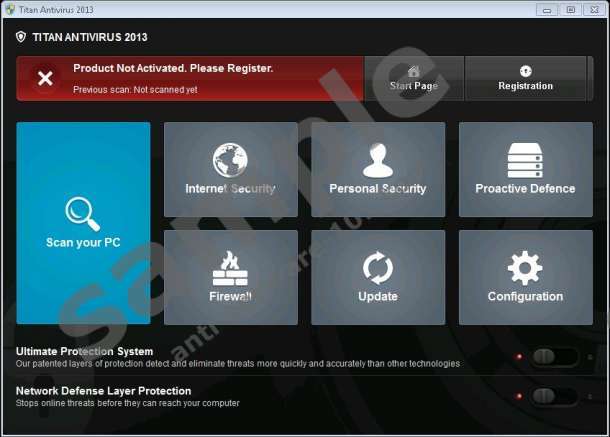Click the Titan Antivirus shield logo
This screenshot has height=437, width=610.
pos(21,37)
